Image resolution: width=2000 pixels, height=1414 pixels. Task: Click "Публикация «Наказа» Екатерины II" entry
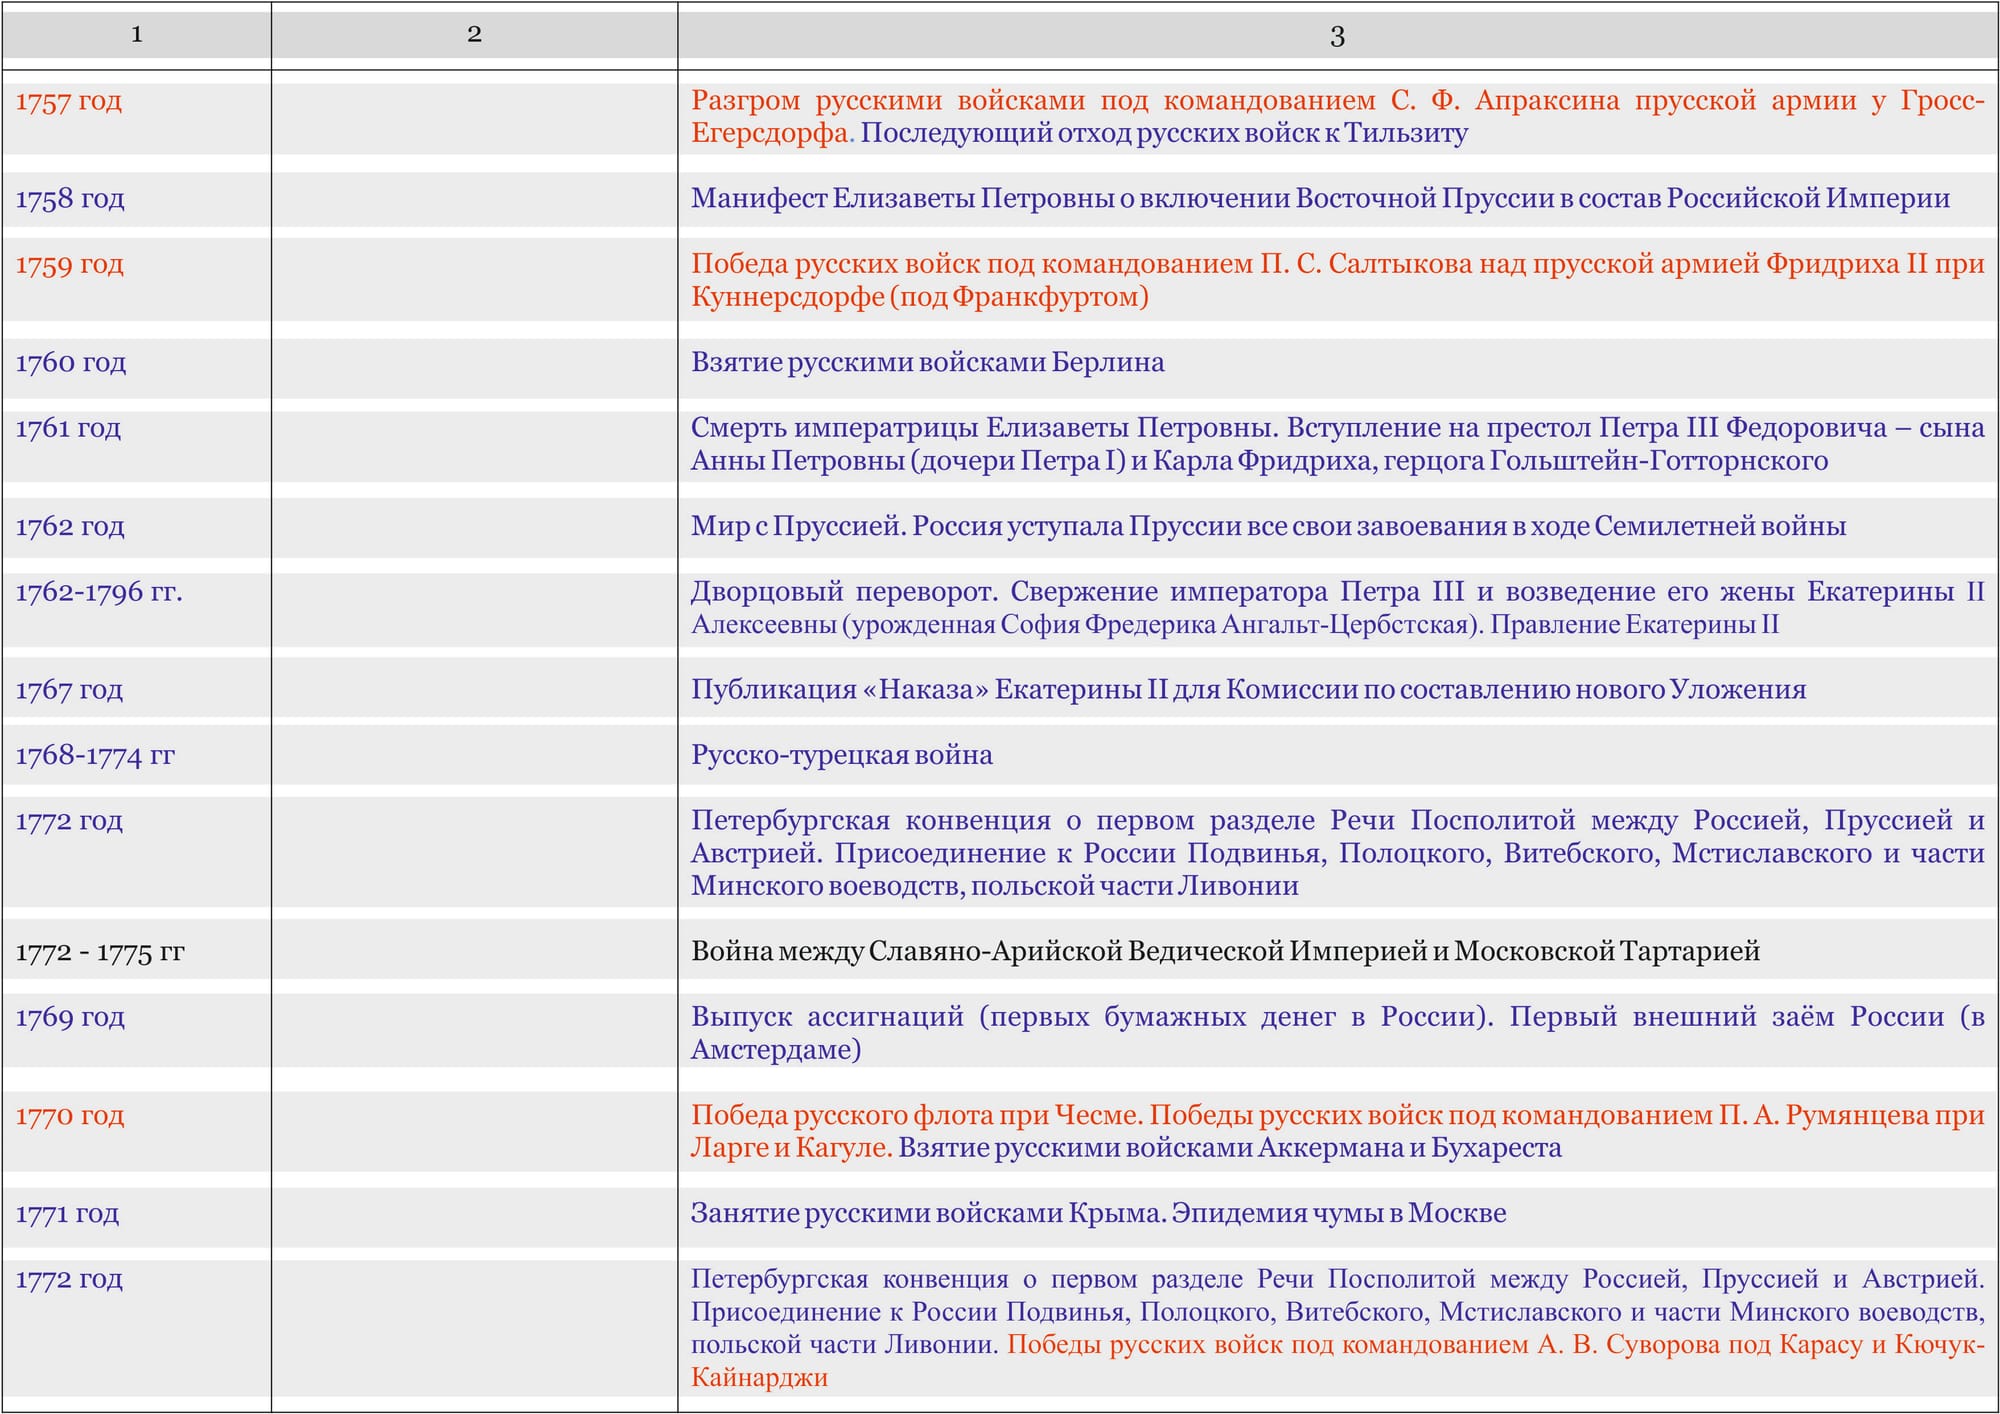click(x=1248, y=689)
